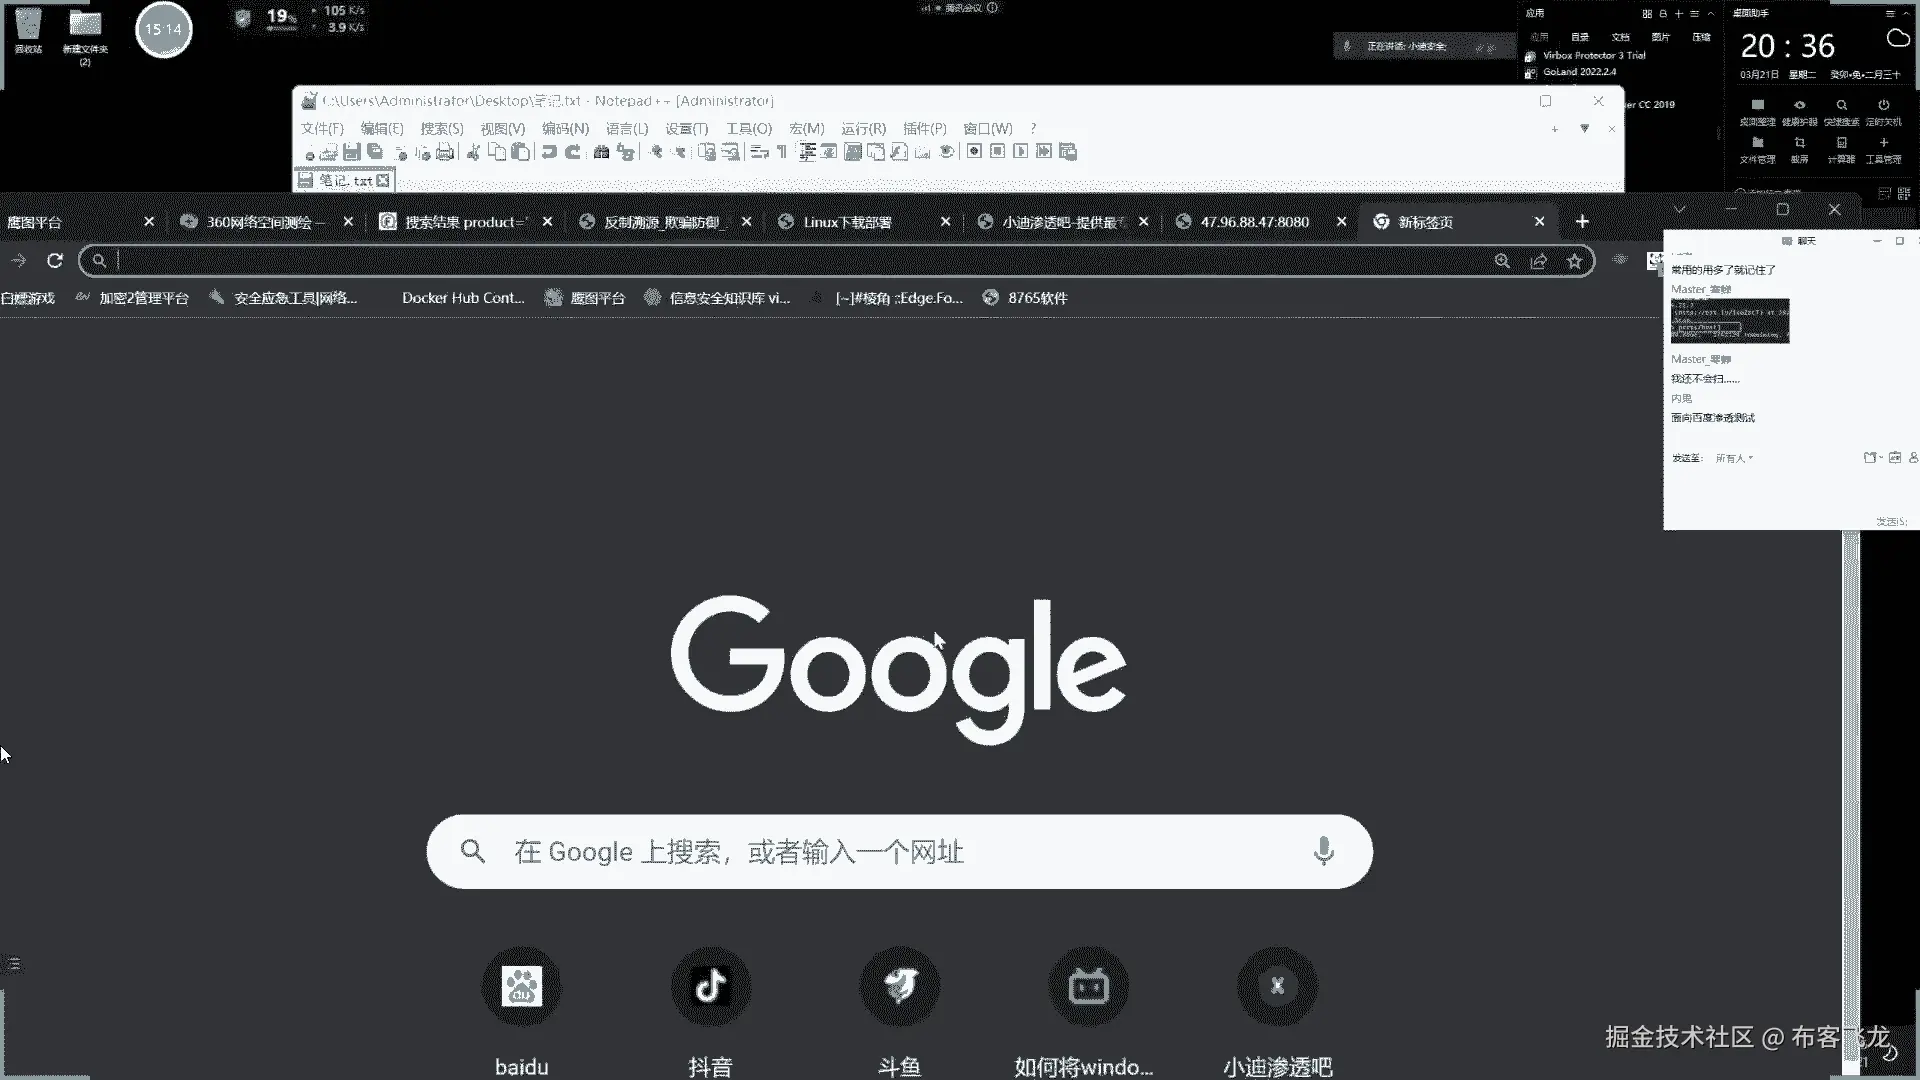Open Docker Hub bookmark in bookmarks bar
The width and height of the screenshot is (1920, 1080).
462,298
